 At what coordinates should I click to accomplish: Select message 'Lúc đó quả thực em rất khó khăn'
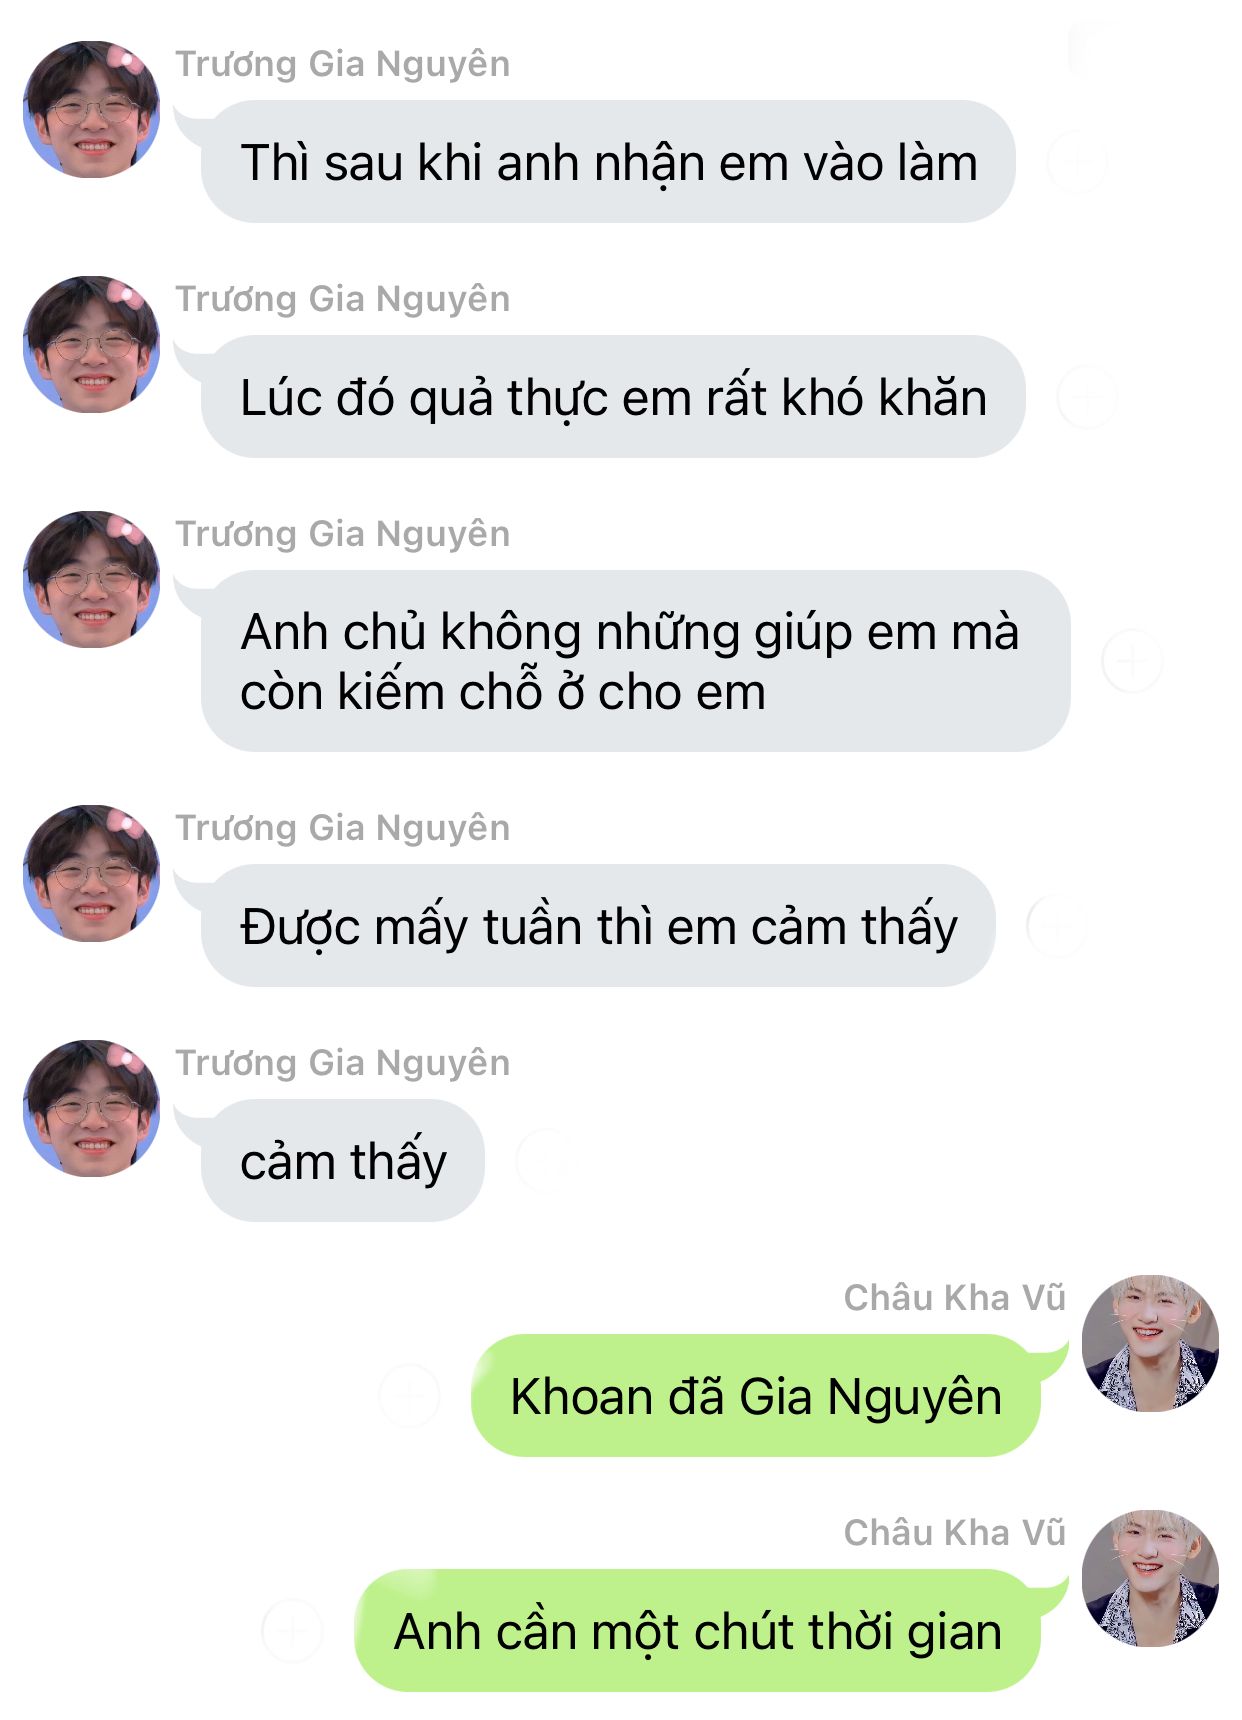pyautogui.click(x=613, y=396)
